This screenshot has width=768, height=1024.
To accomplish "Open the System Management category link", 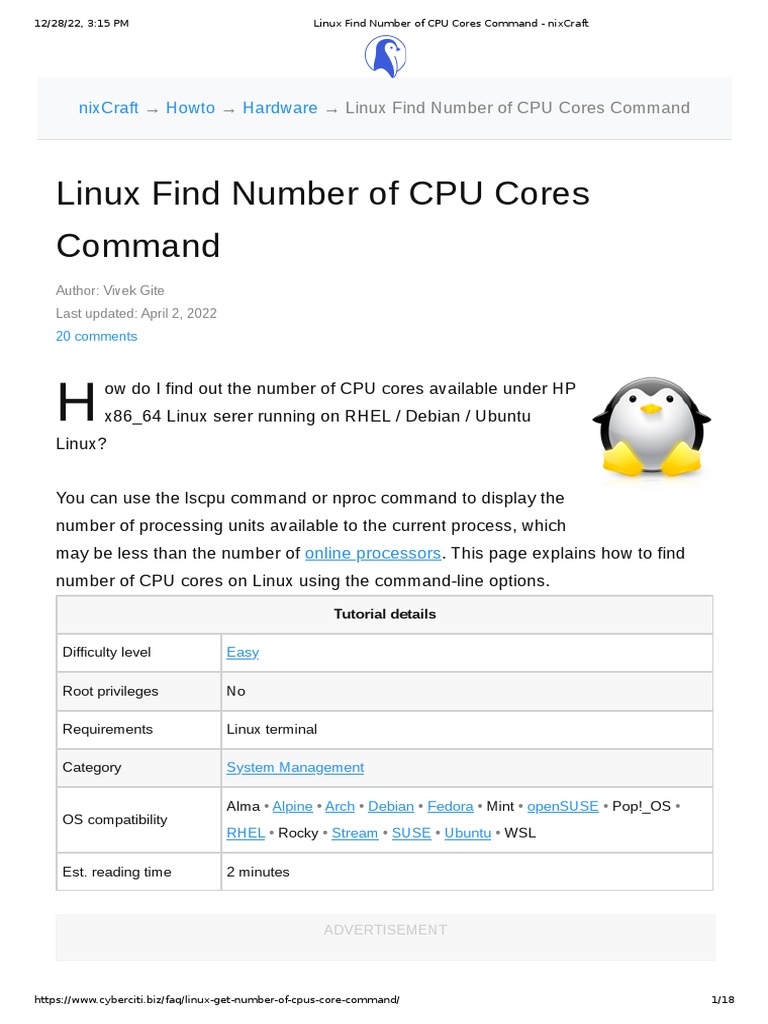I will click(295, 767).
